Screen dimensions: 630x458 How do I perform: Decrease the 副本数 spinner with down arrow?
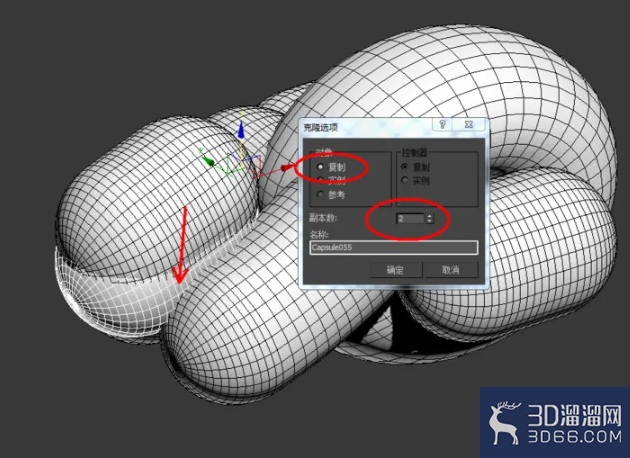(x=430, y=221)
